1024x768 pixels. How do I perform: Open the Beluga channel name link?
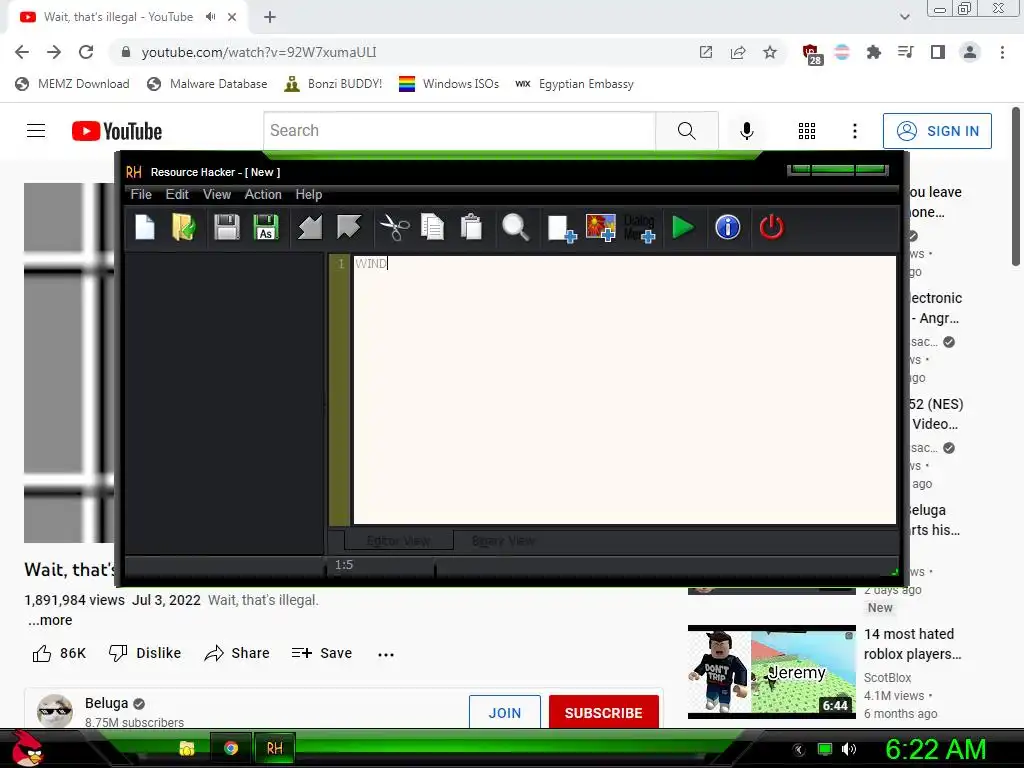click(106, 703)
